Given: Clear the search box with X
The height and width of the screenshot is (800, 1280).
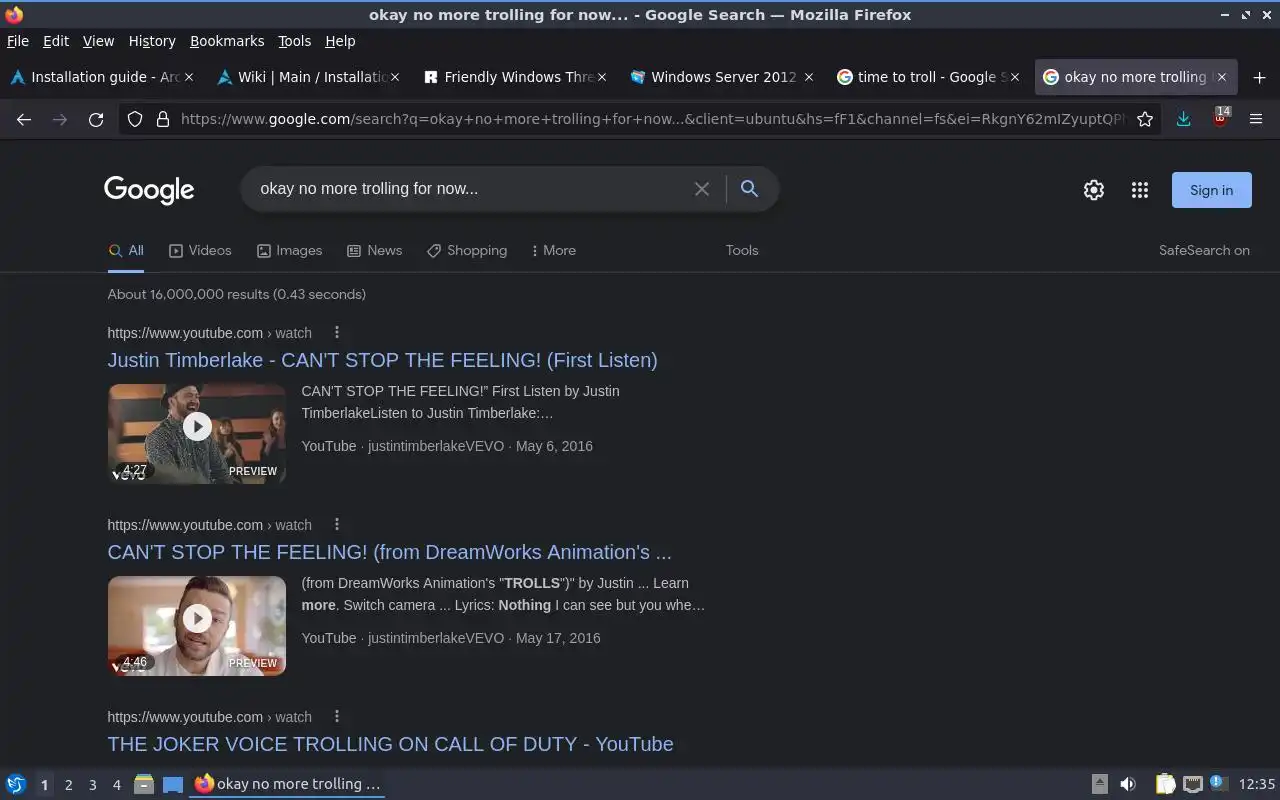Looking at the screenshot, I should tap(702, 189).
